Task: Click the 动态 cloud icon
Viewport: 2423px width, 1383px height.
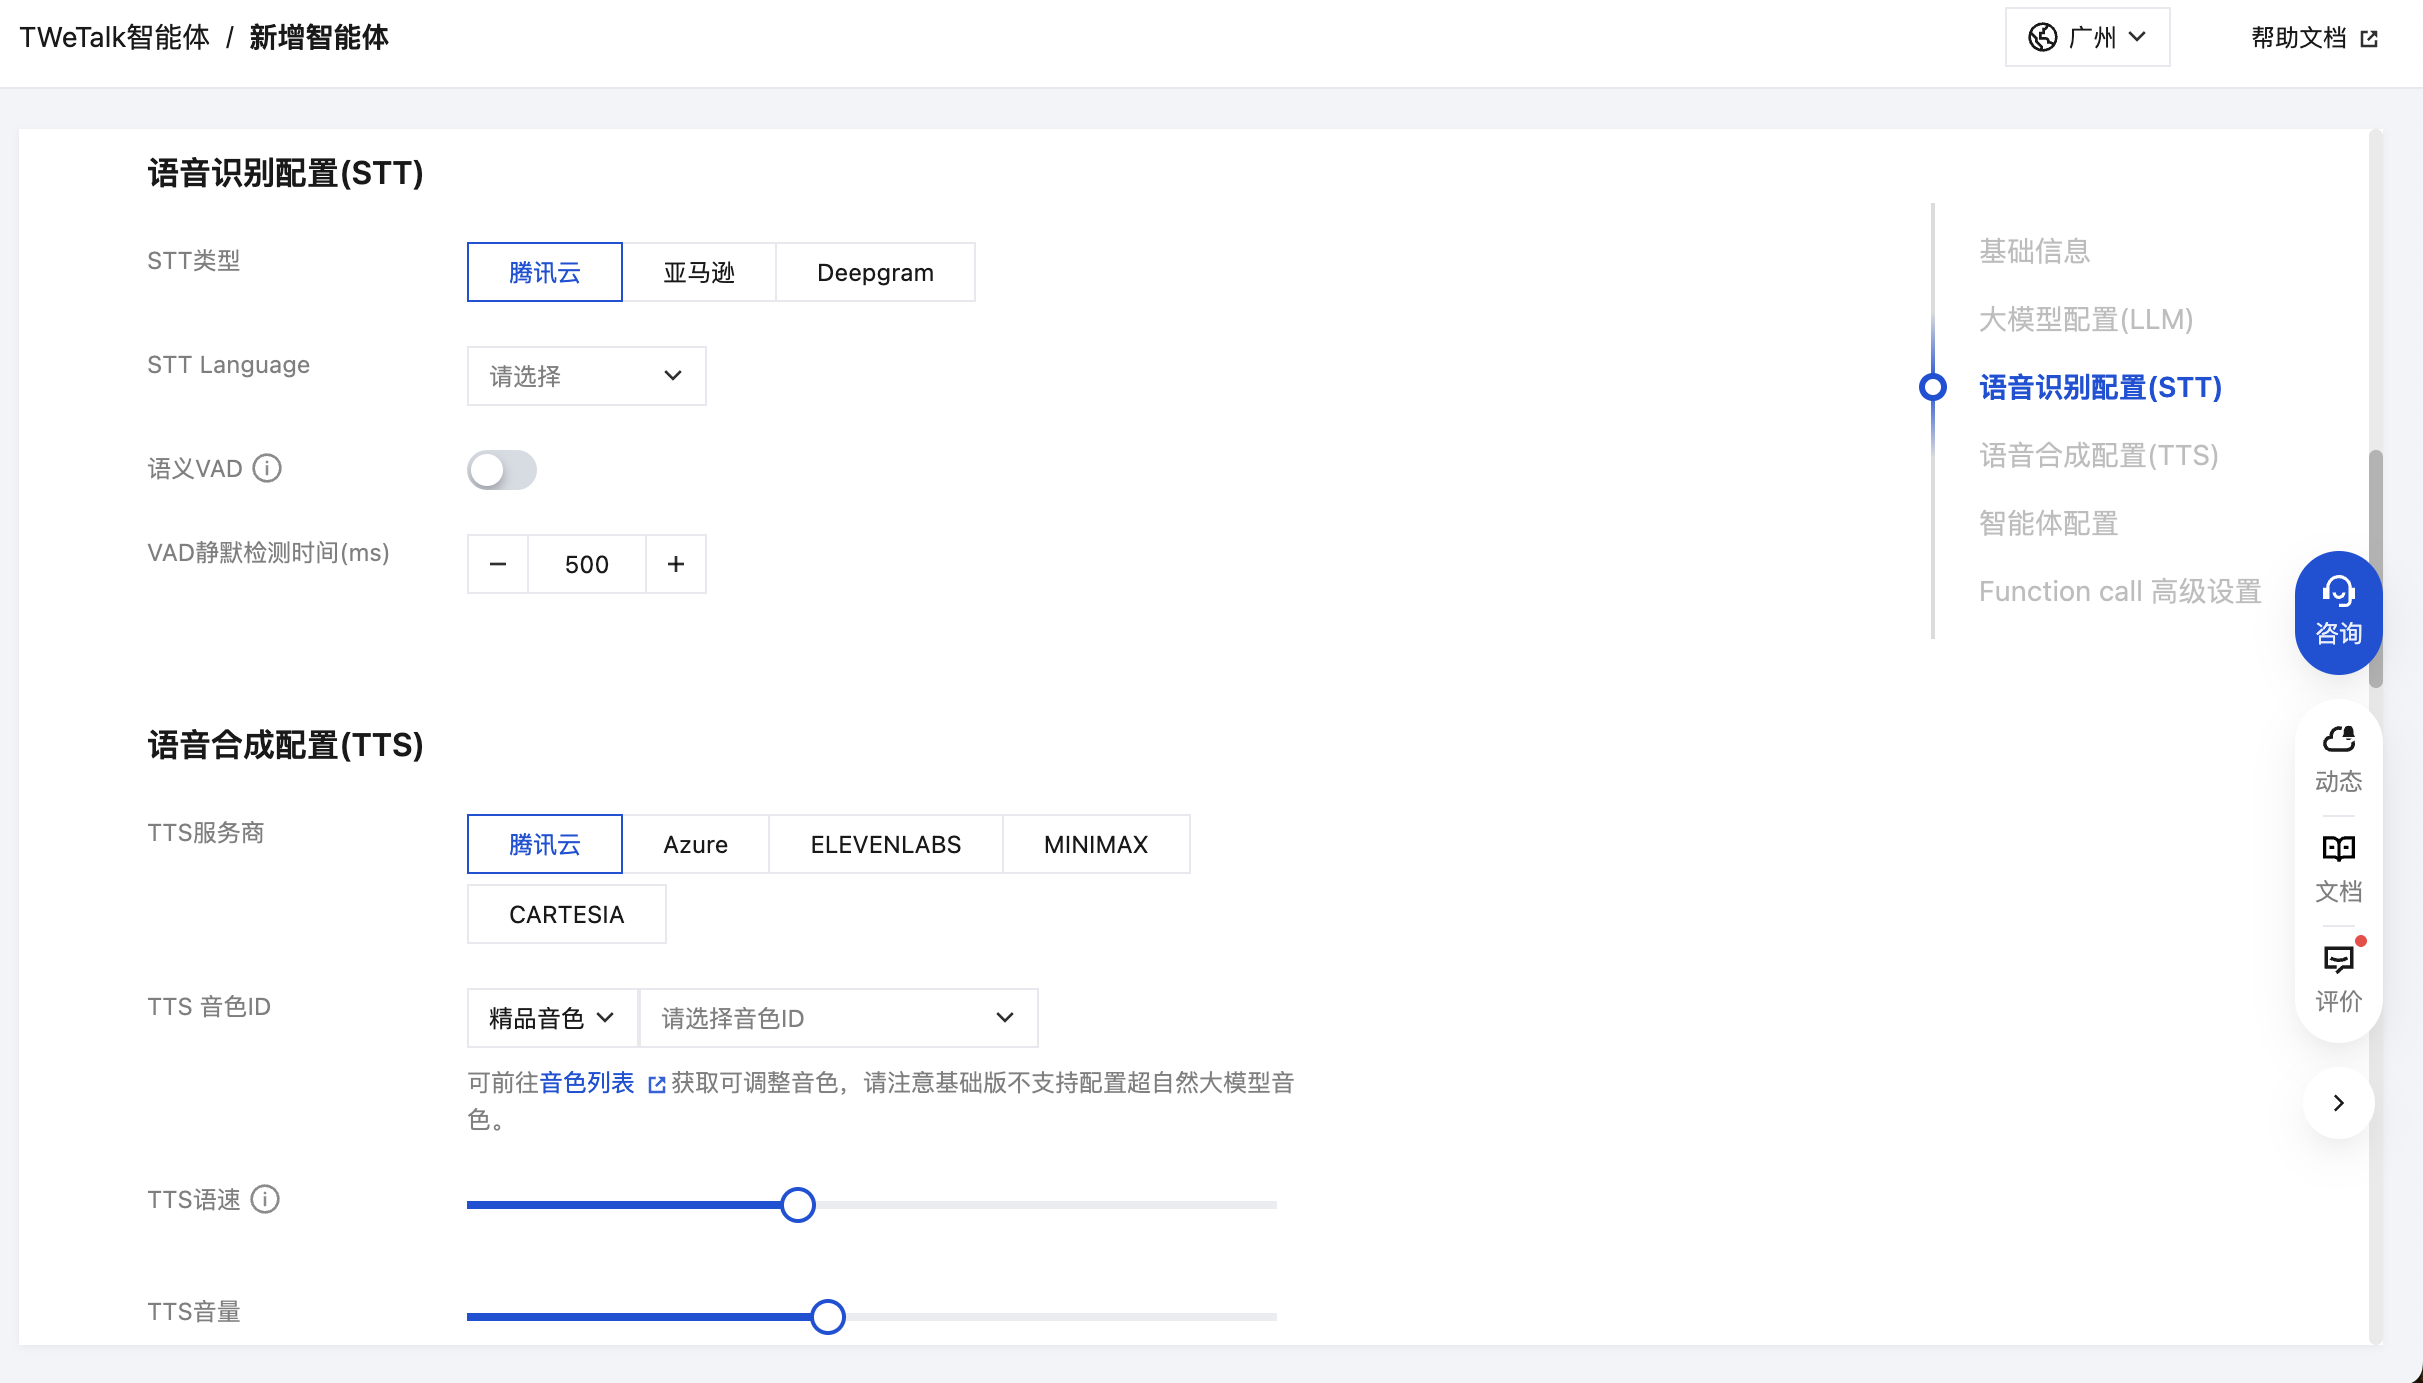Action: click(x=2338, y=740)
